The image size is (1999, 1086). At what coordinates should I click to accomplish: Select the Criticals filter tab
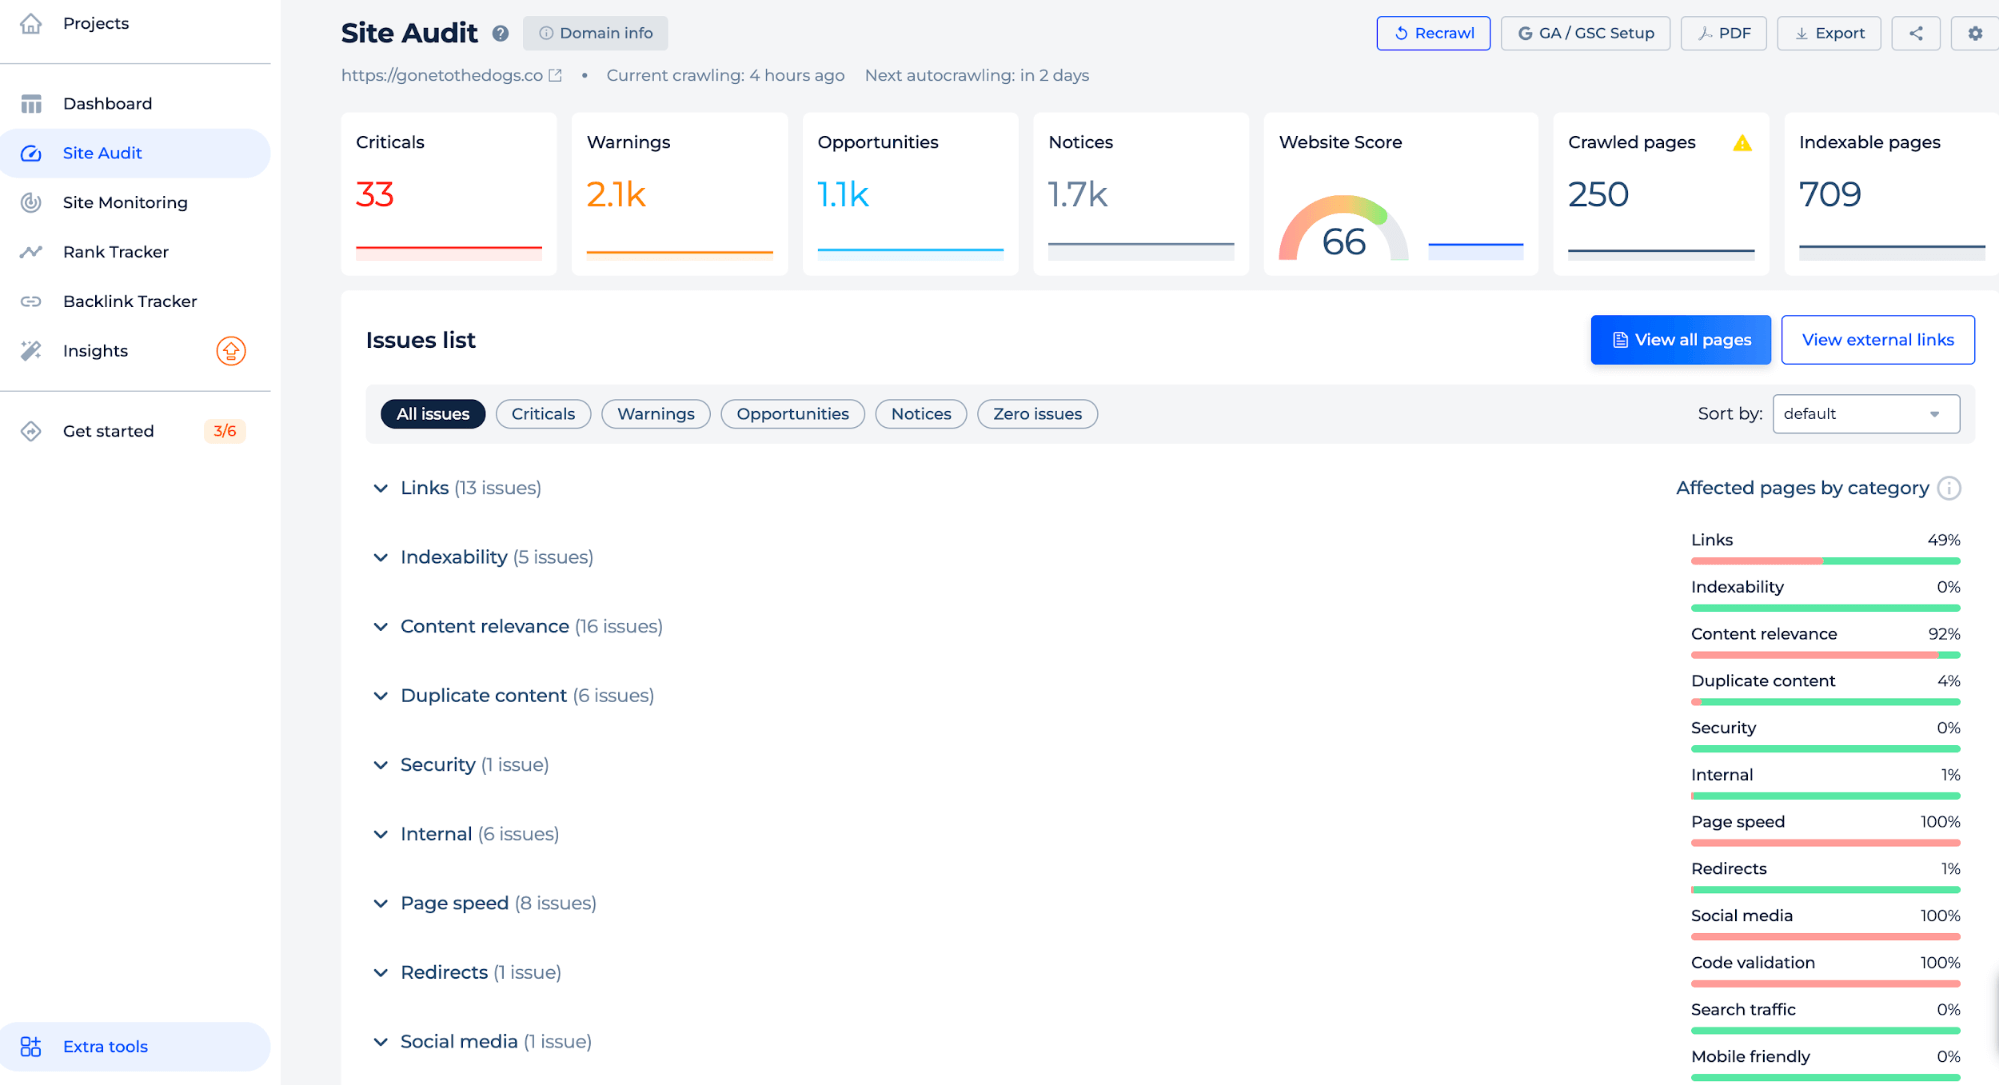543,413
